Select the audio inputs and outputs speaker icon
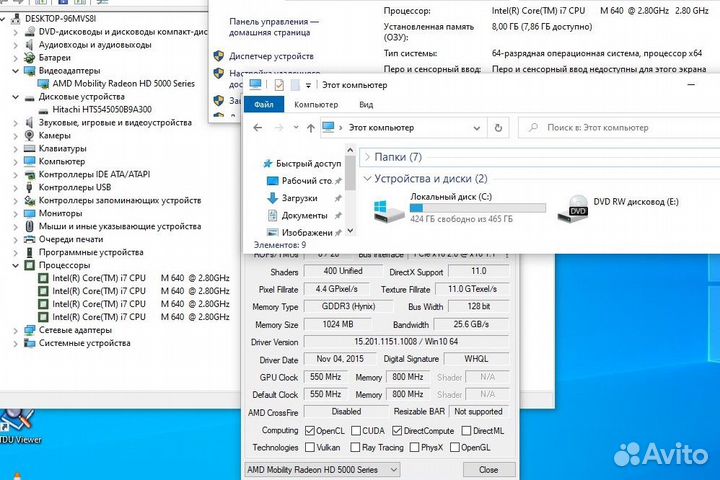The width and height of the screenshot is (720, 480). pyautogui.click(x=30, y=45)
